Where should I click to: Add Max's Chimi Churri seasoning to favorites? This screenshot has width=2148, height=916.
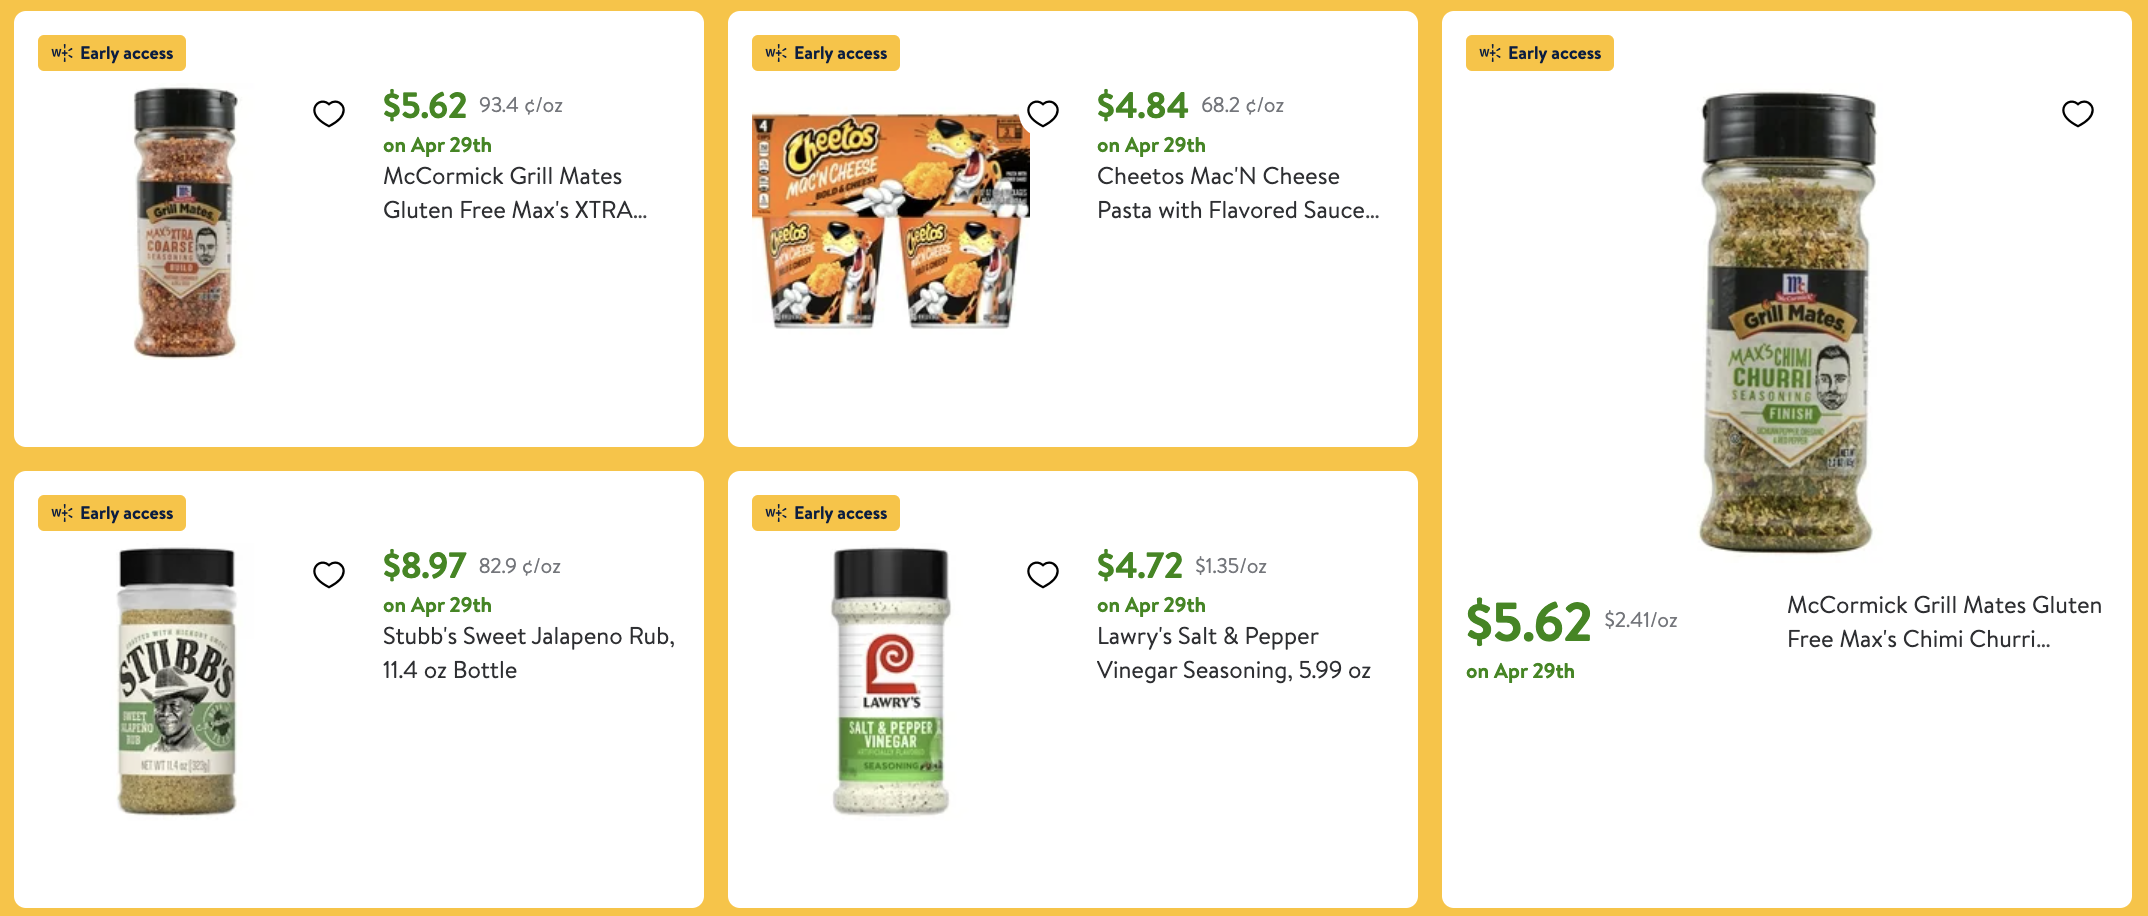[2077, 114]
